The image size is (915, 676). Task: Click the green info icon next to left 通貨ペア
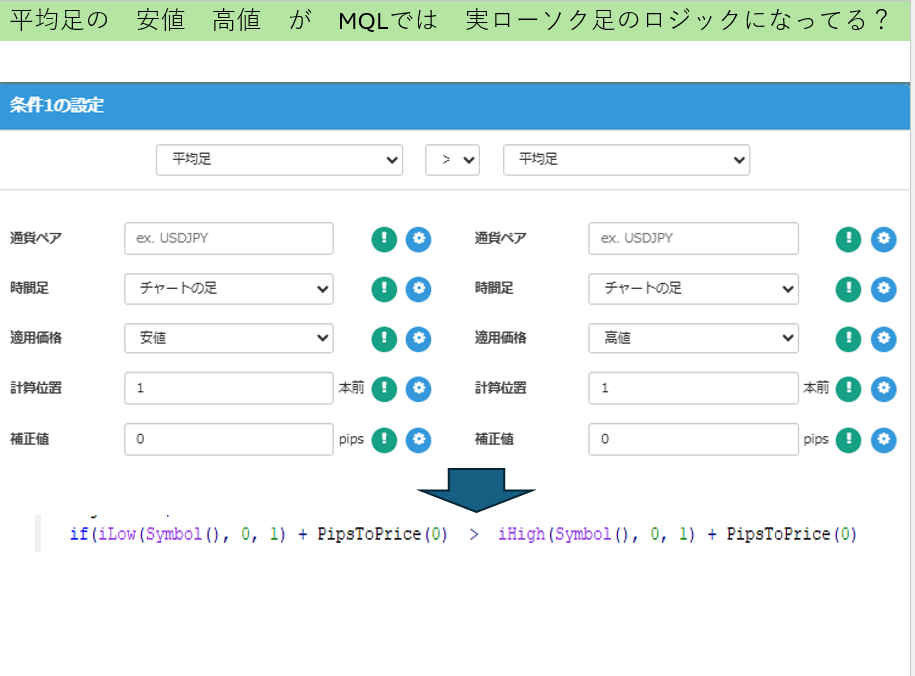[x=384, y=239]
